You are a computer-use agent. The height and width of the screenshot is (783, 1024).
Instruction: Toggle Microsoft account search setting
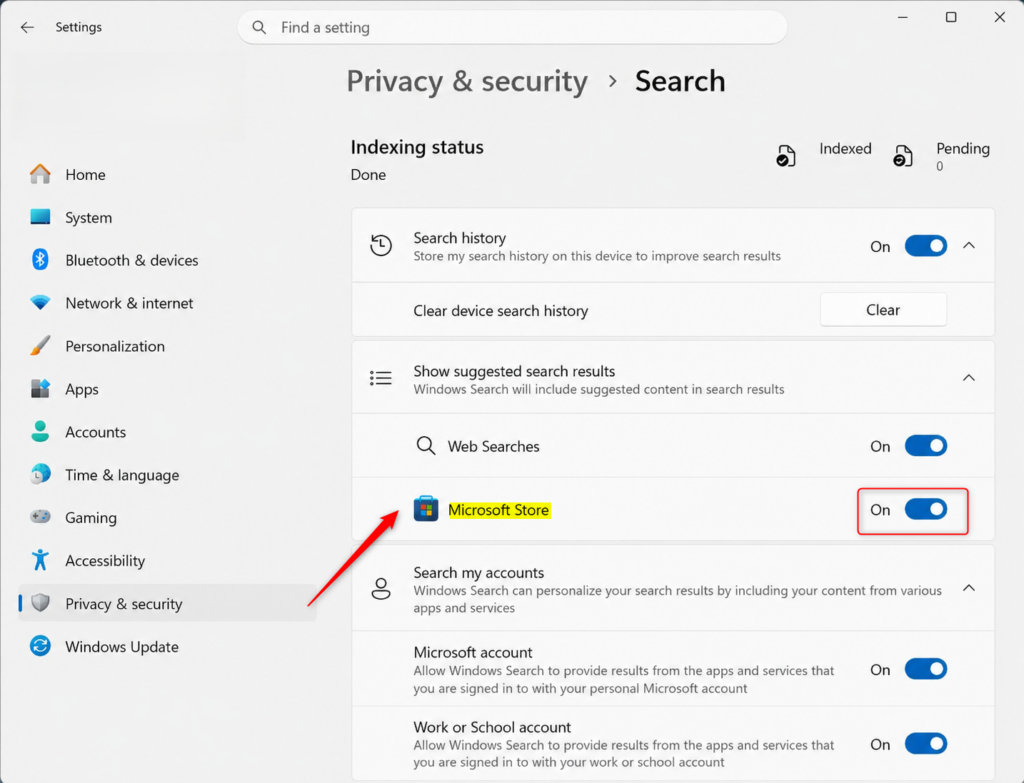925,669
